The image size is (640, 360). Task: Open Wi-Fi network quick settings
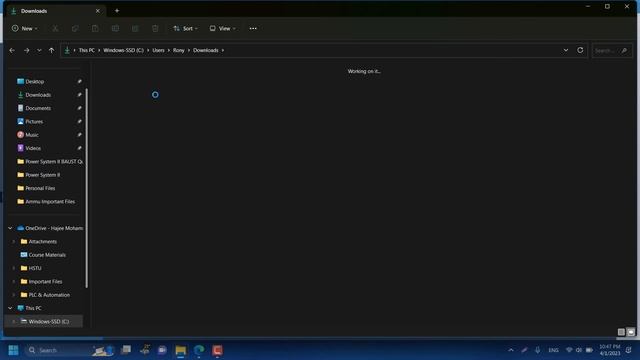(569, 350)
